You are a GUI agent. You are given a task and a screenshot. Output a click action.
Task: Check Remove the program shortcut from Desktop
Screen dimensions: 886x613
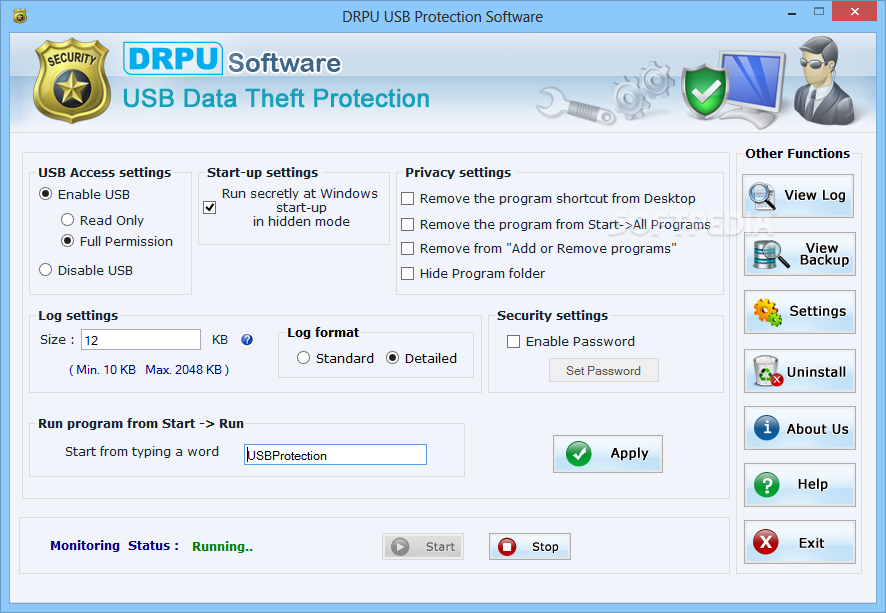pyautogui.click(x=407, y=198)
